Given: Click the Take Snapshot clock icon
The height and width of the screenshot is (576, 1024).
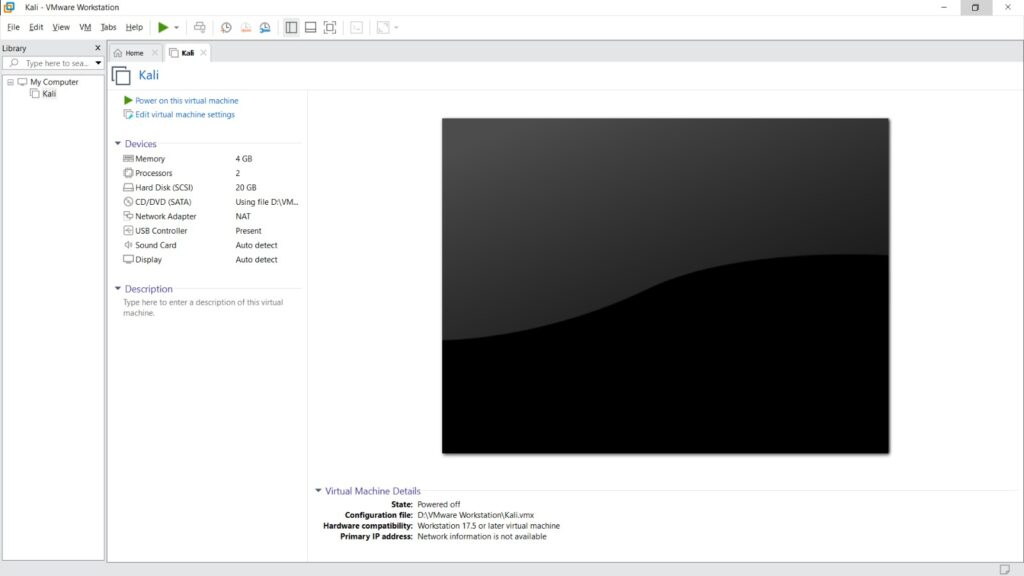Looking at the screenshot, I should click(226, 27).
